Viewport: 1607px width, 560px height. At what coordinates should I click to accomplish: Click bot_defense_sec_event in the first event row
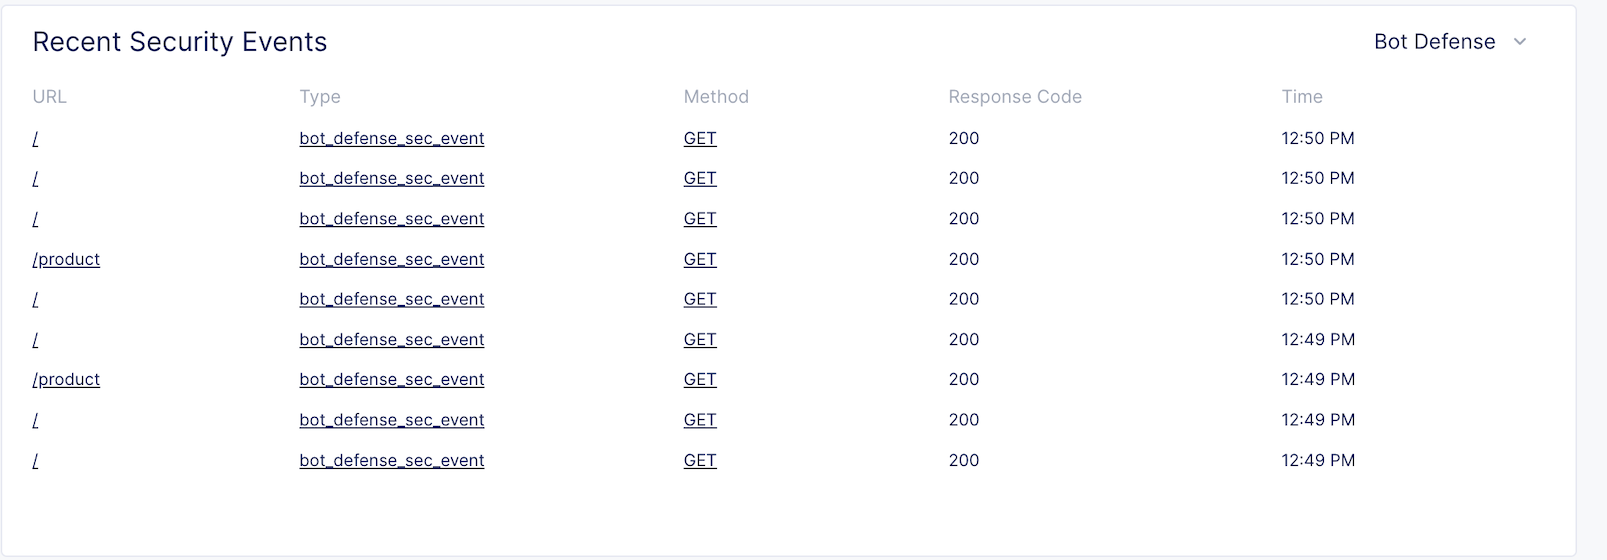pyautogui.click(x=391, y=139)
